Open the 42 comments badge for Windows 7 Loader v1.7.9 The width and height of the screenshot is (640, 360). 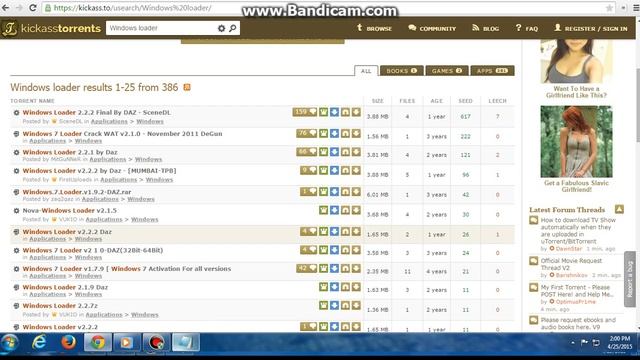(307, 269)
